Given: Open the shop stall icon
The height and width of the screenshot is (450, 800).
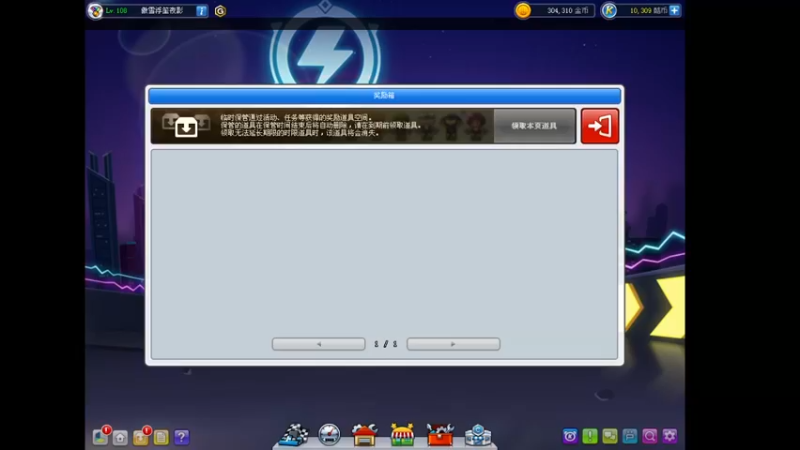Looking at the screenshot, I should pyautogui.click(x=402, y=435).
